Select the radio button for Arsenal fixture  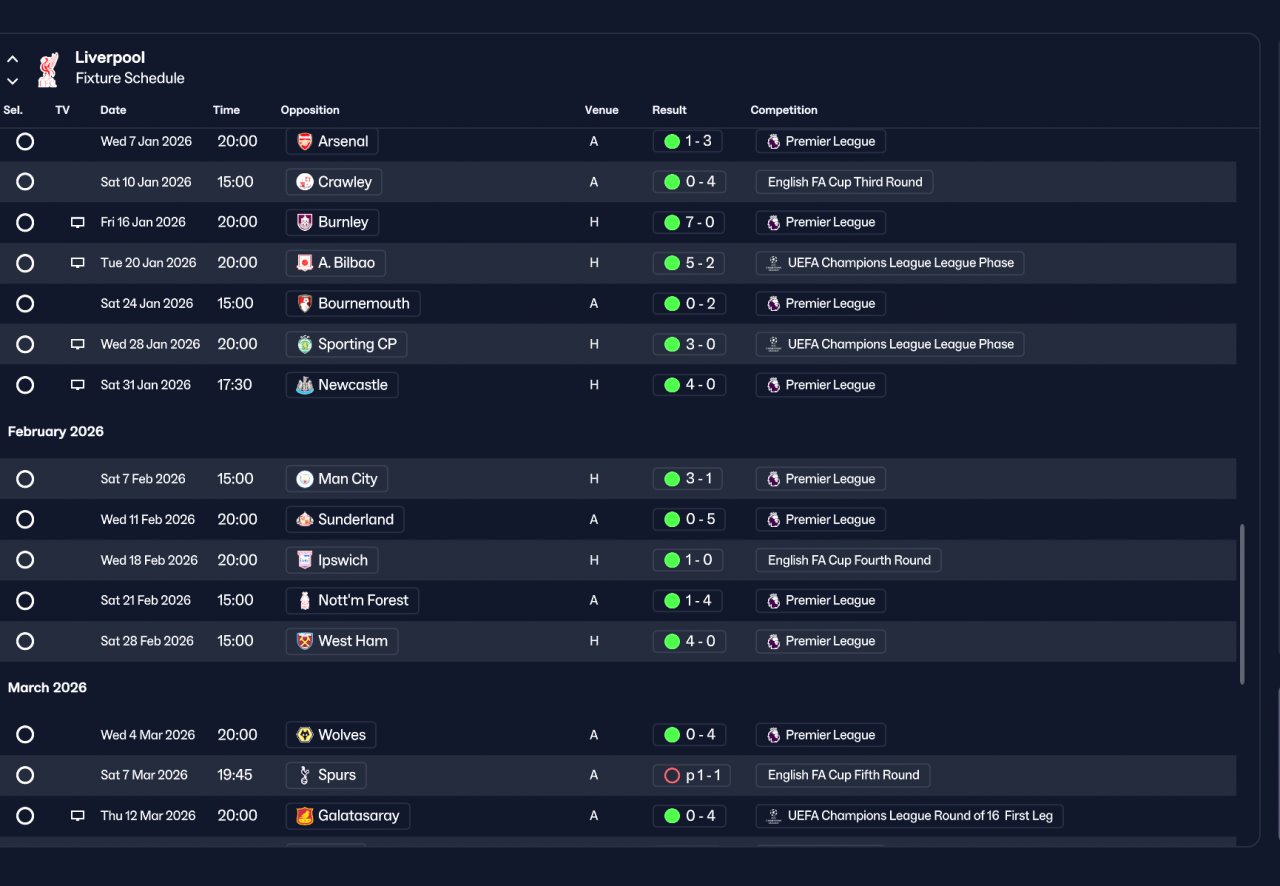click(x=25, y=142)
